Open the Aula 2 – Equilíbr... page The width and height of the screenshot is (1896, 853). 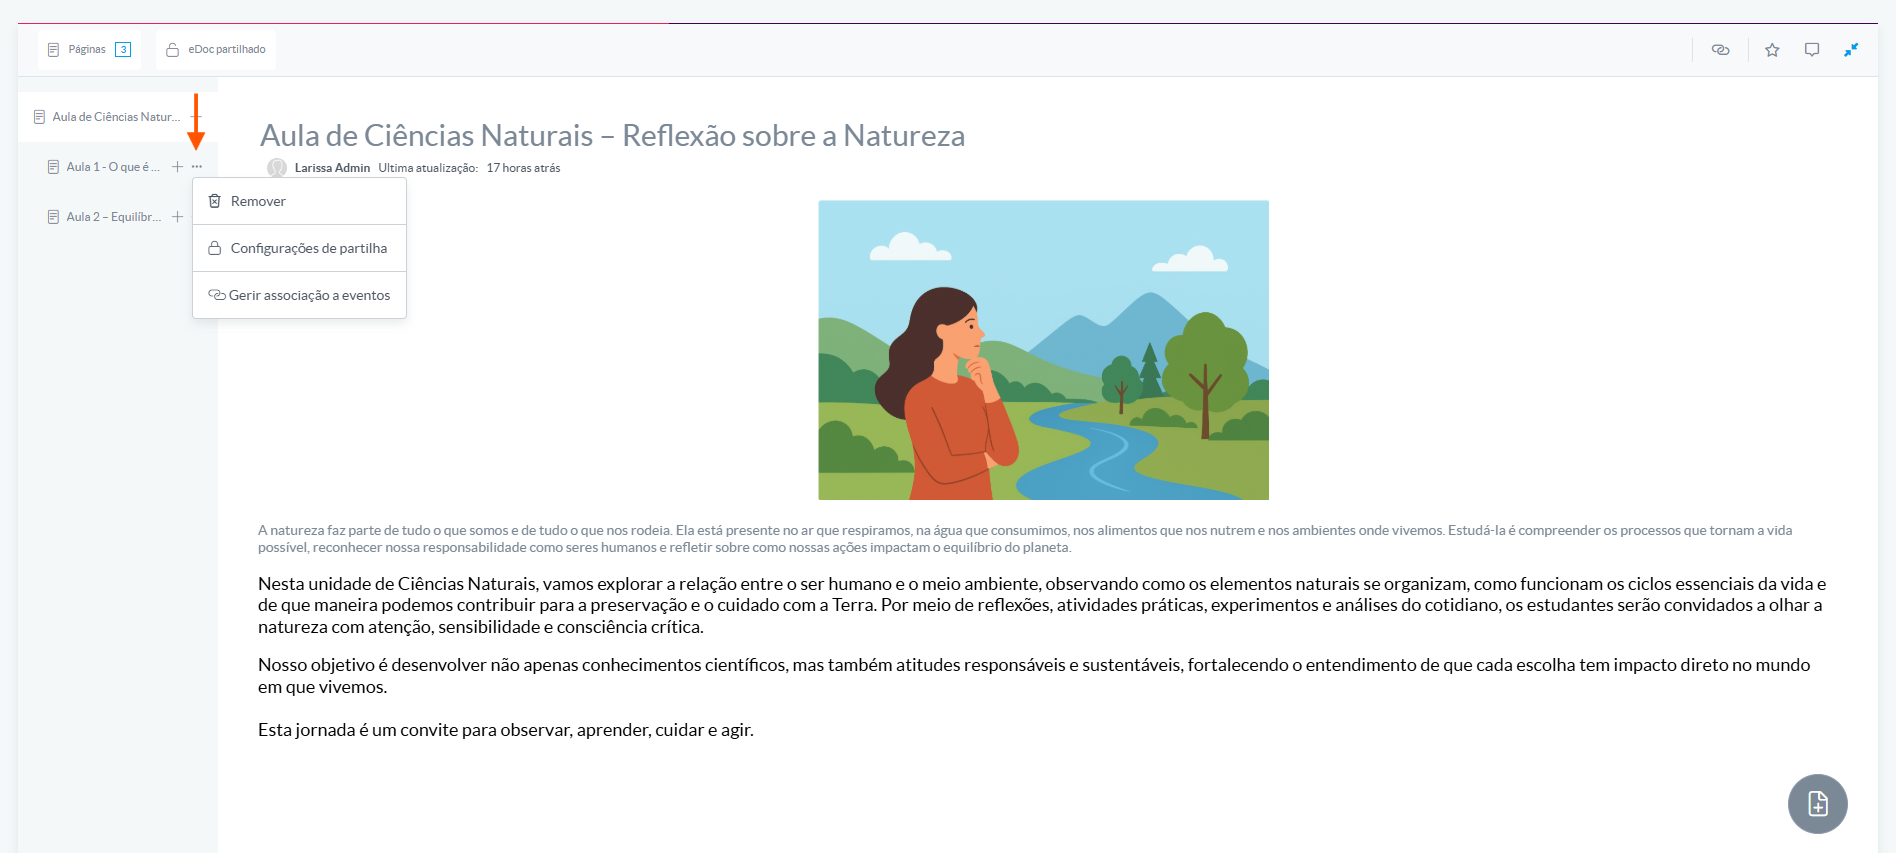pos(113,217)
